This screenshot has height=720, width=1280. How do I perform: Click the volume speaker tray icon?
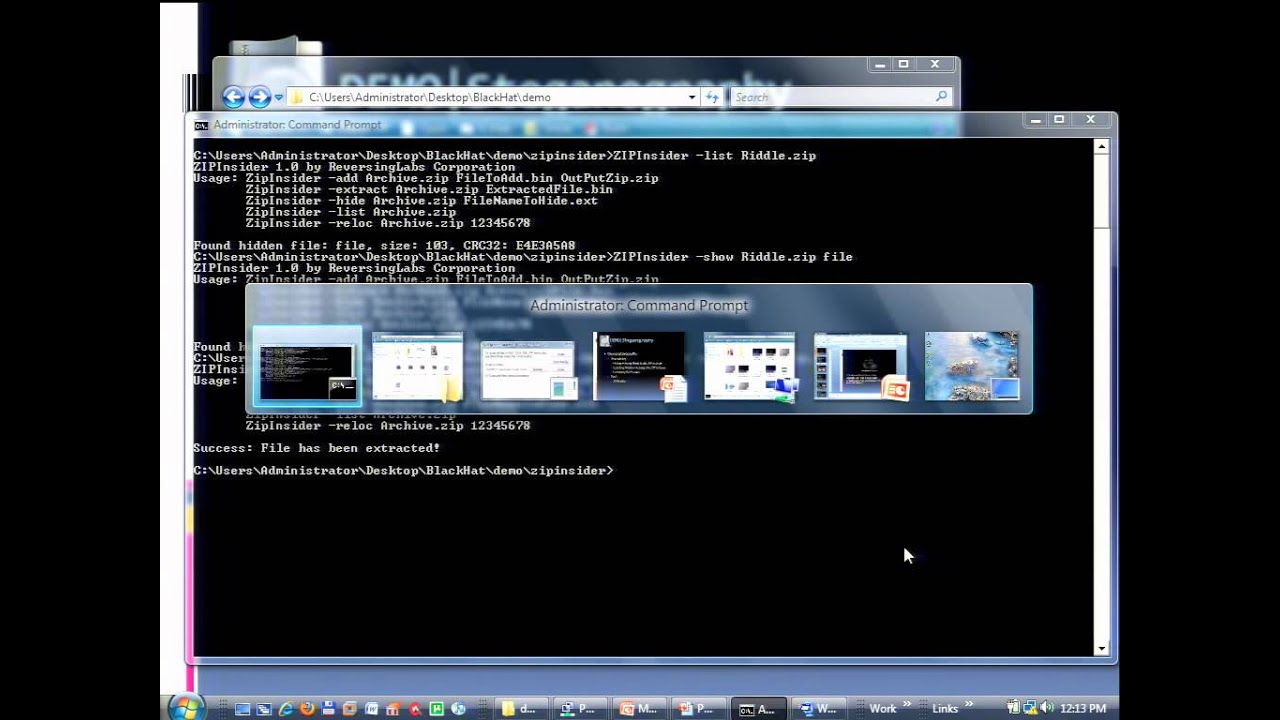click(x=1046, y=708)
